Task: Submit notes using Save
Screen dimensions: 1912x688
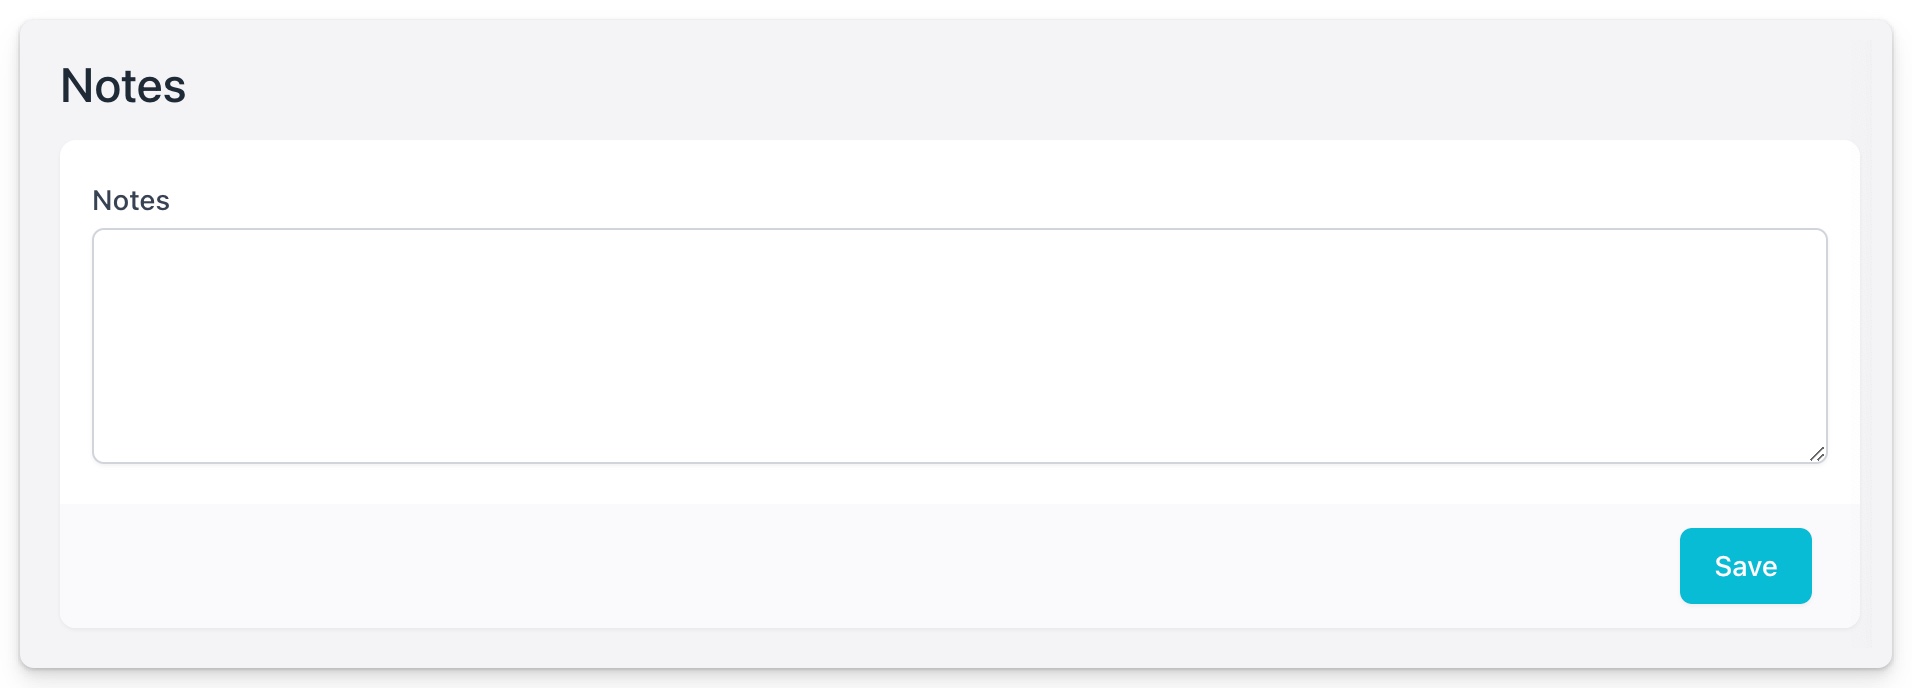Action: pos(1745,566)
